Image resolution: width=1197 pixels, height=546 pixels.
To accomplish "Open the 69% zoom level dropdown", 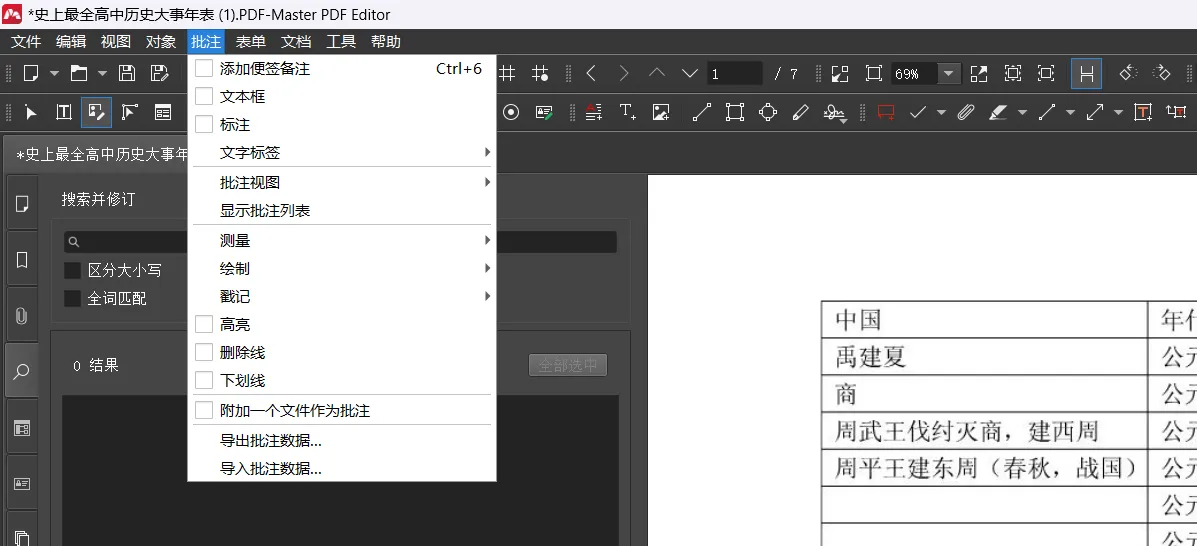I will (948, 73).
